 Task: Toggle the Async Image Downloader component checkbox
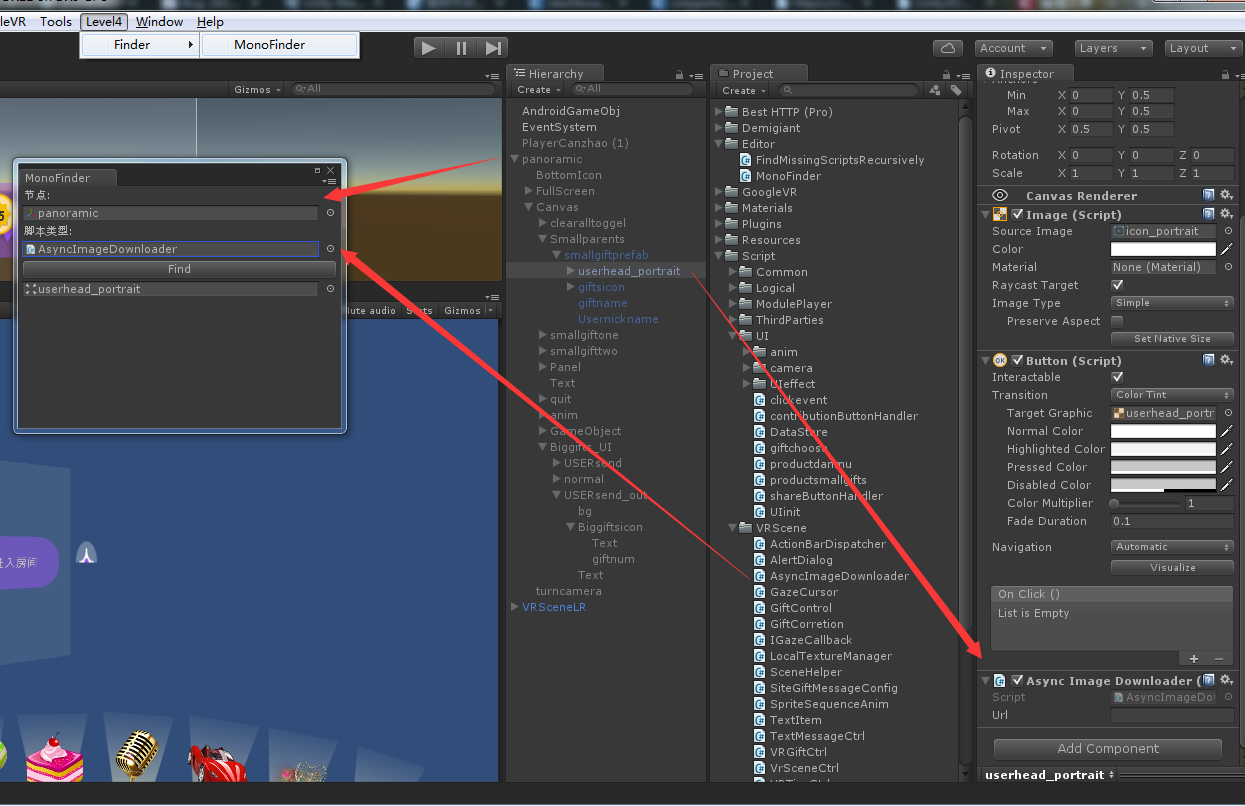tap(1017, 681)
